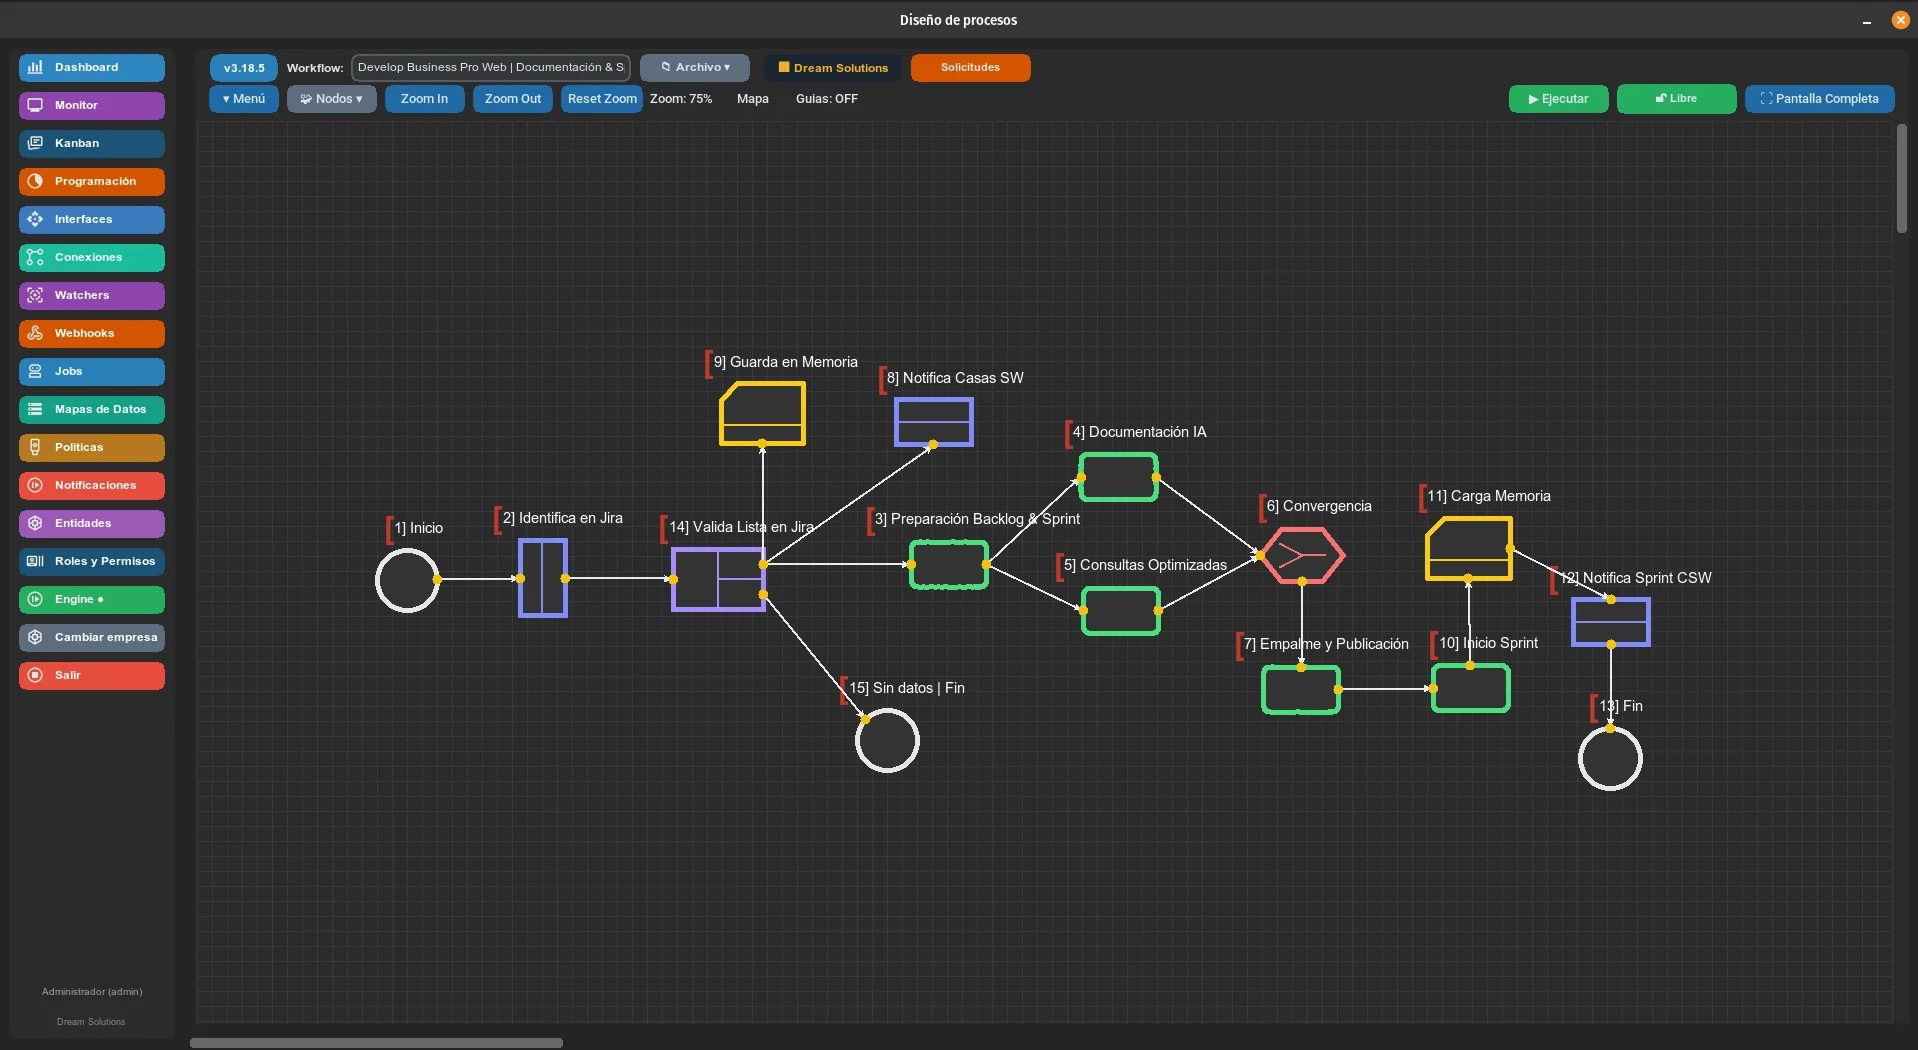Viewport: 1918px width, 1050px height.
Task: Toggle the Mapa minimap view
Action: point(753,99)
